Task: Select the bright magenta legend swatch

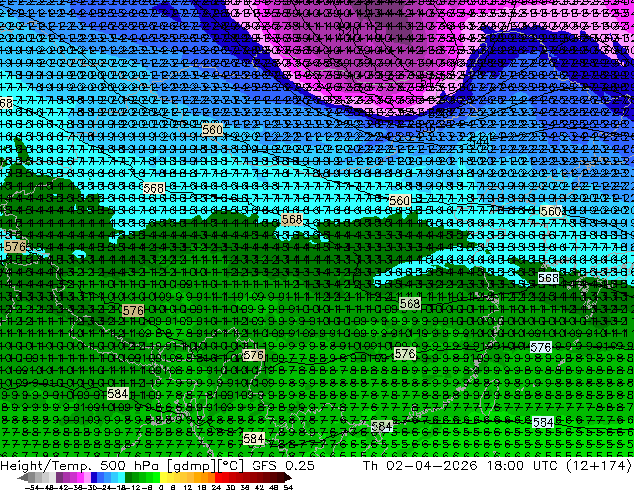Action: coord(80,478)
